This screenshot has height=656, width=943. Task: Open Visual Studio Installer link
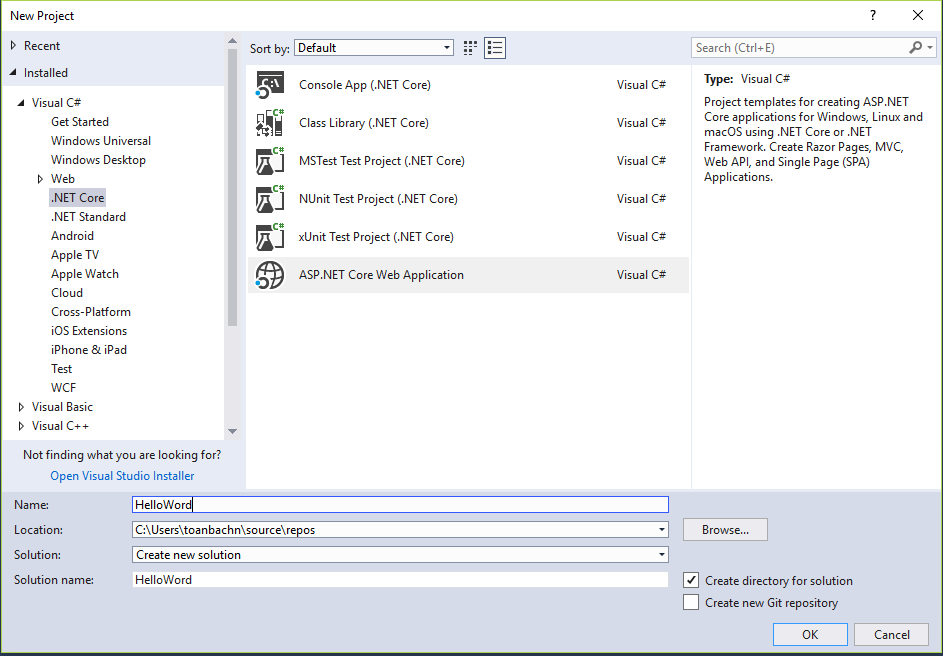(x=122, y=476)
